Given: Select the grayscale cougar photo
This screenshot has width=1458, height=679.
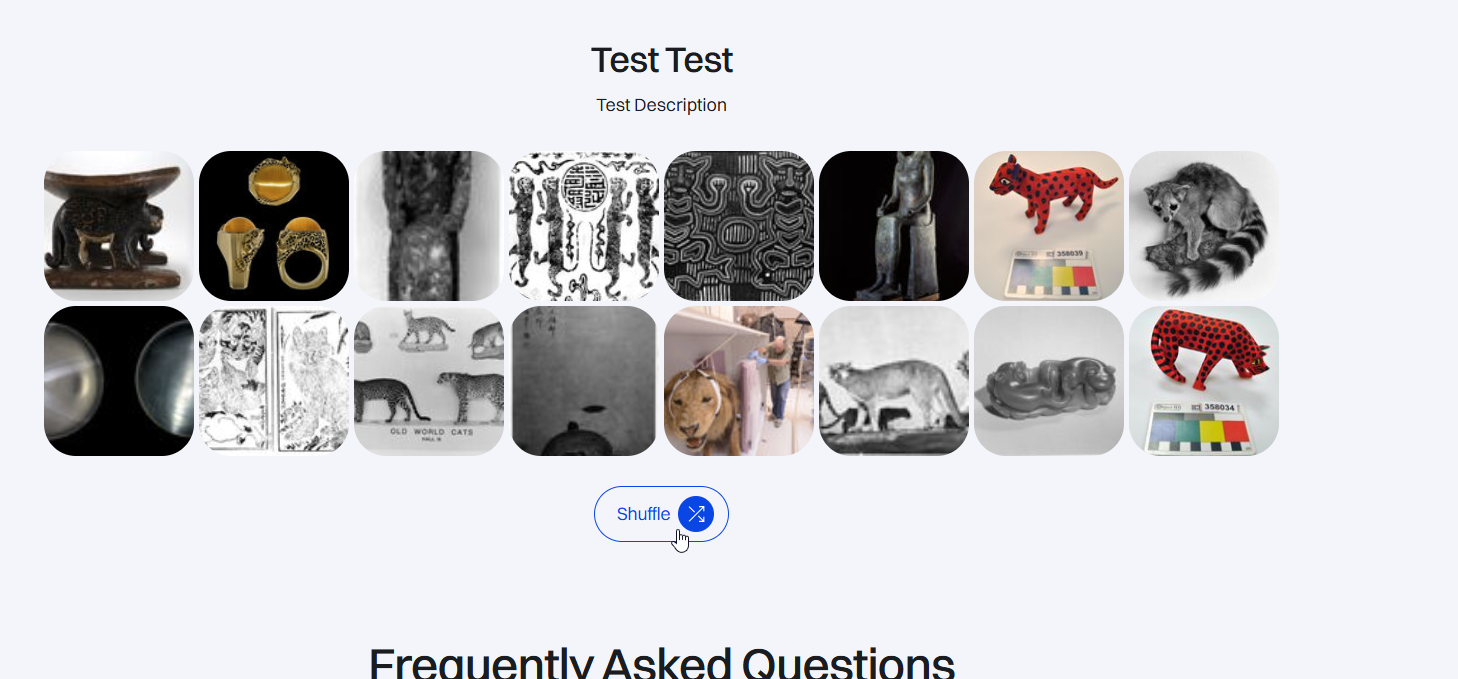Looking at the screenshot, I should [894, 381].
